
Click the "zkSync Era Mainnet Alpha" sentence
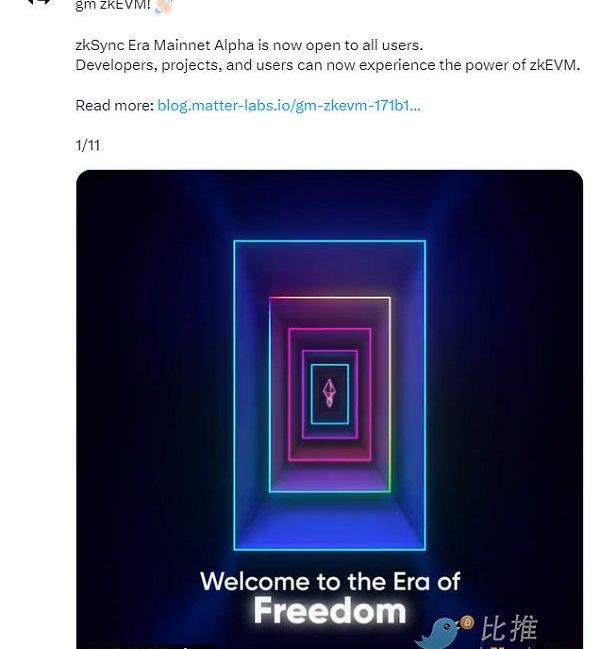click(249, 45)
